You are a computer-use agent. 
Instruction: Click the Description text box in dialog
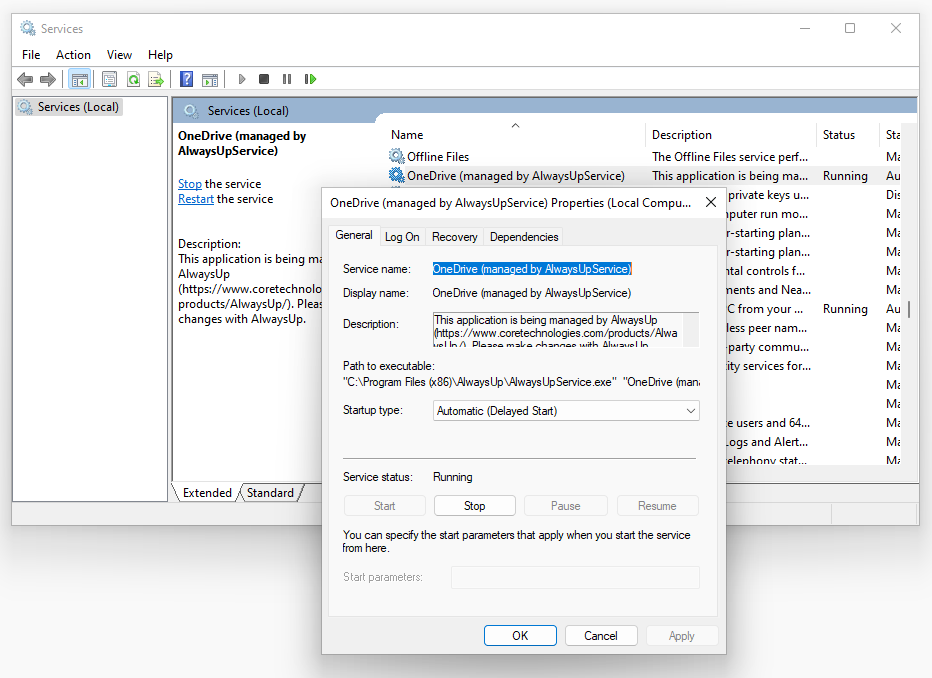point(558,330)
